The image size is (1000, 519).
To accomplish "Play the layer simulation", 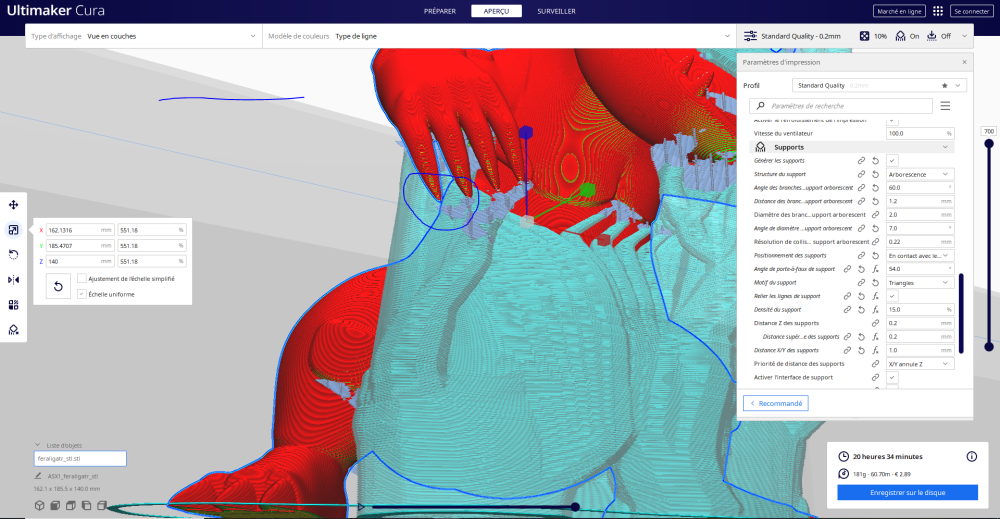I will (x=361, y=507).
